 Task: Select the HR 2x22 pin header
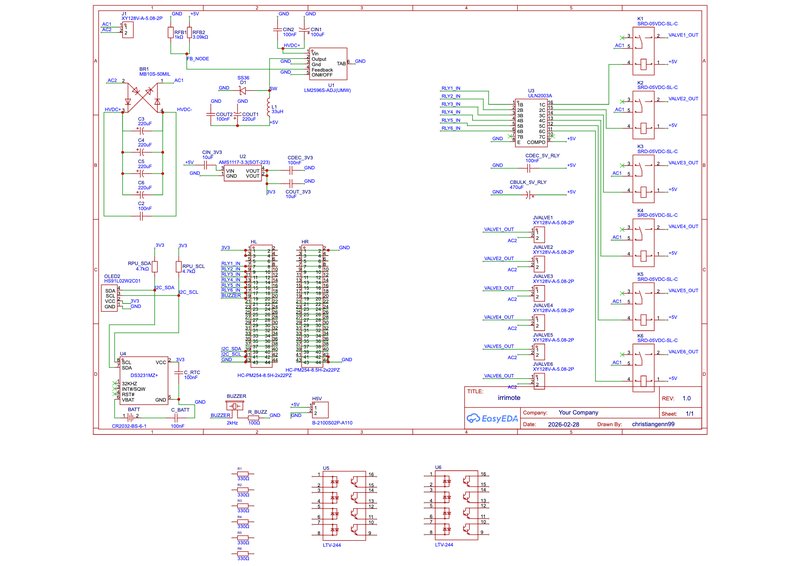tap(312, 305)
